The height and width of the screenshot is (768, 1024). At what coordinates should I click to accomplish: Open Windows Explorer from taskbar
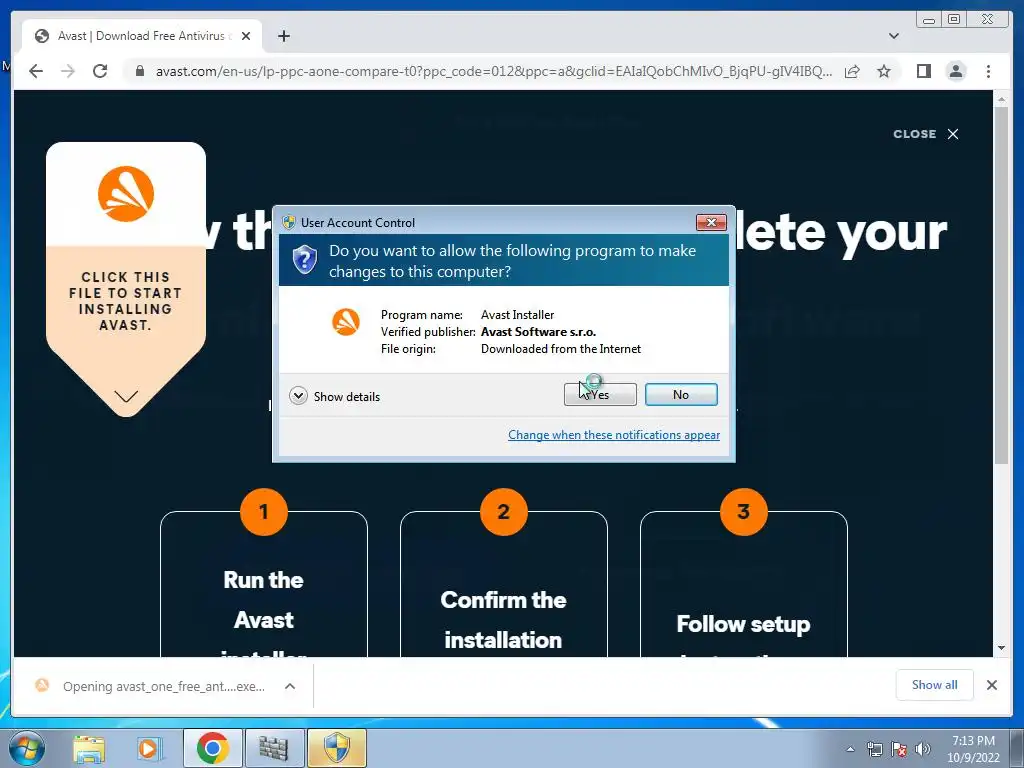click(x=89, y=748)
